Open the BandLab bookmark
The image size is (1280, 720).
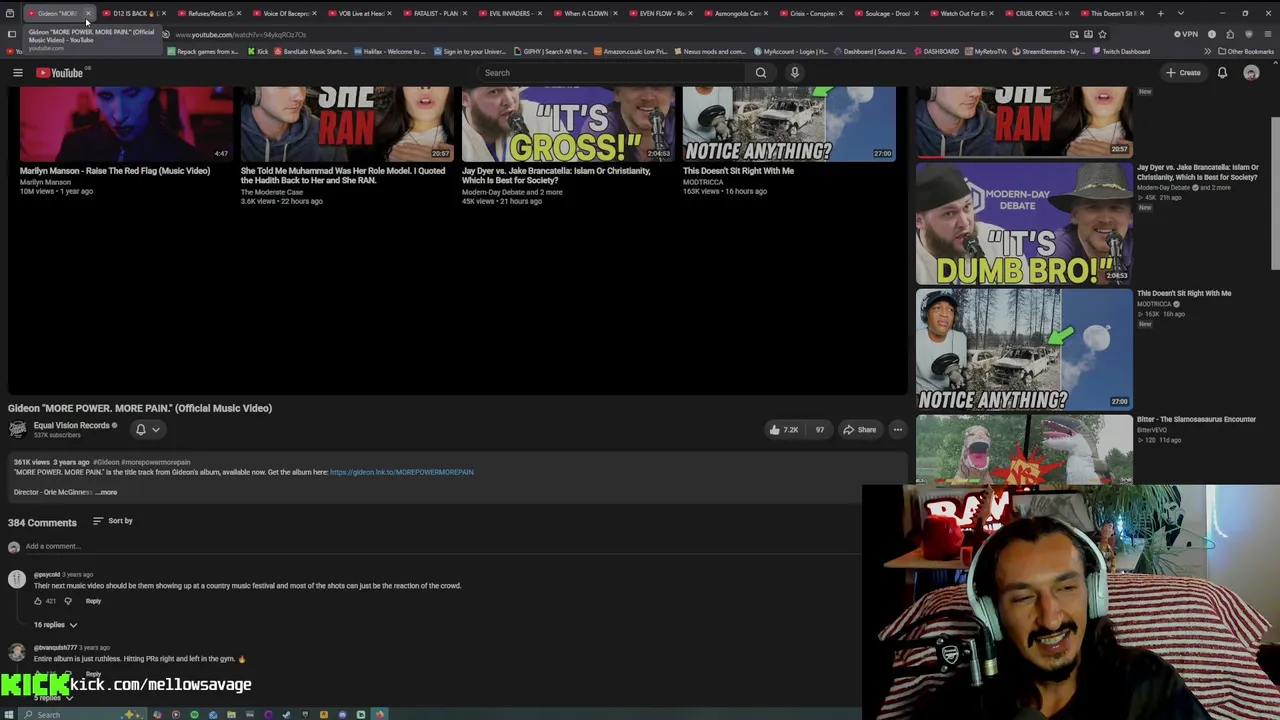[310, 52]
